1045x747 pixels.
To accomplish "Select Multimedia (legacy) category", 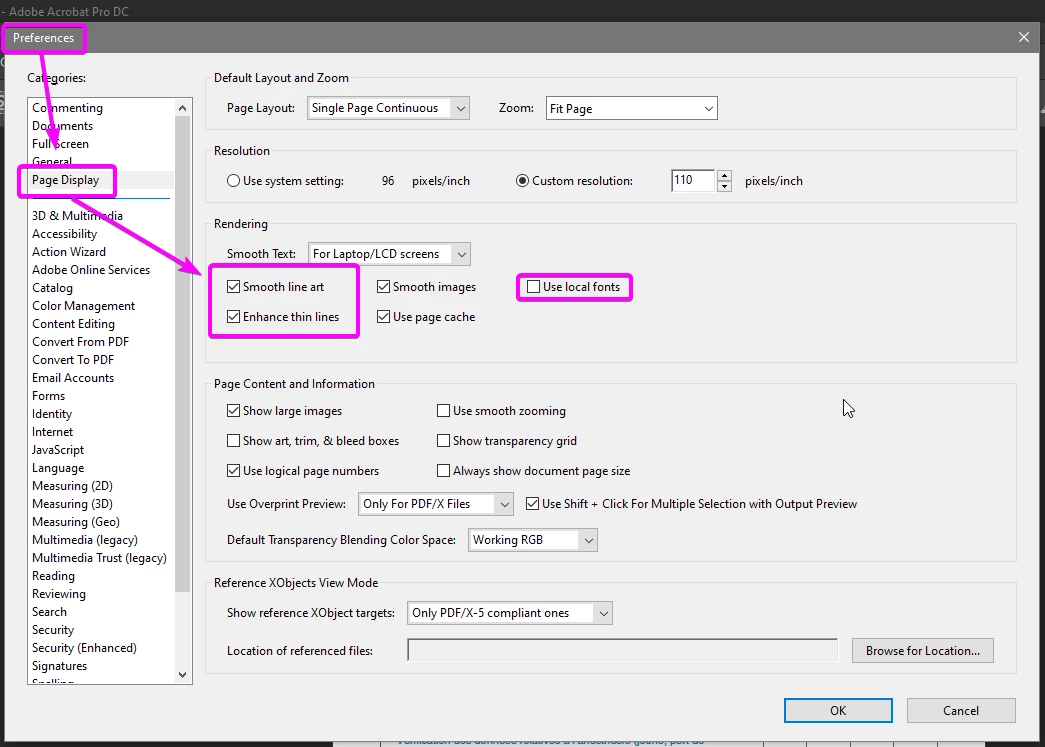I will tap(85, 540).
